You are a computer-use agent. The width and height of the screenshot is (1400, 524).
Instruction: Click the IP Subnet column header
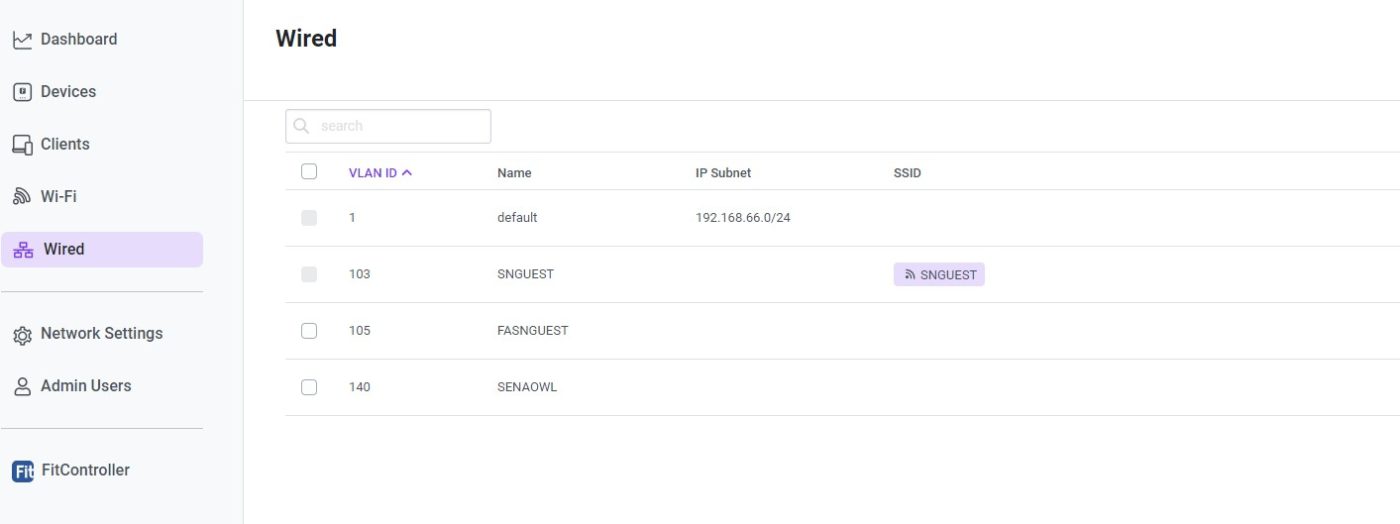coord(723,173)
